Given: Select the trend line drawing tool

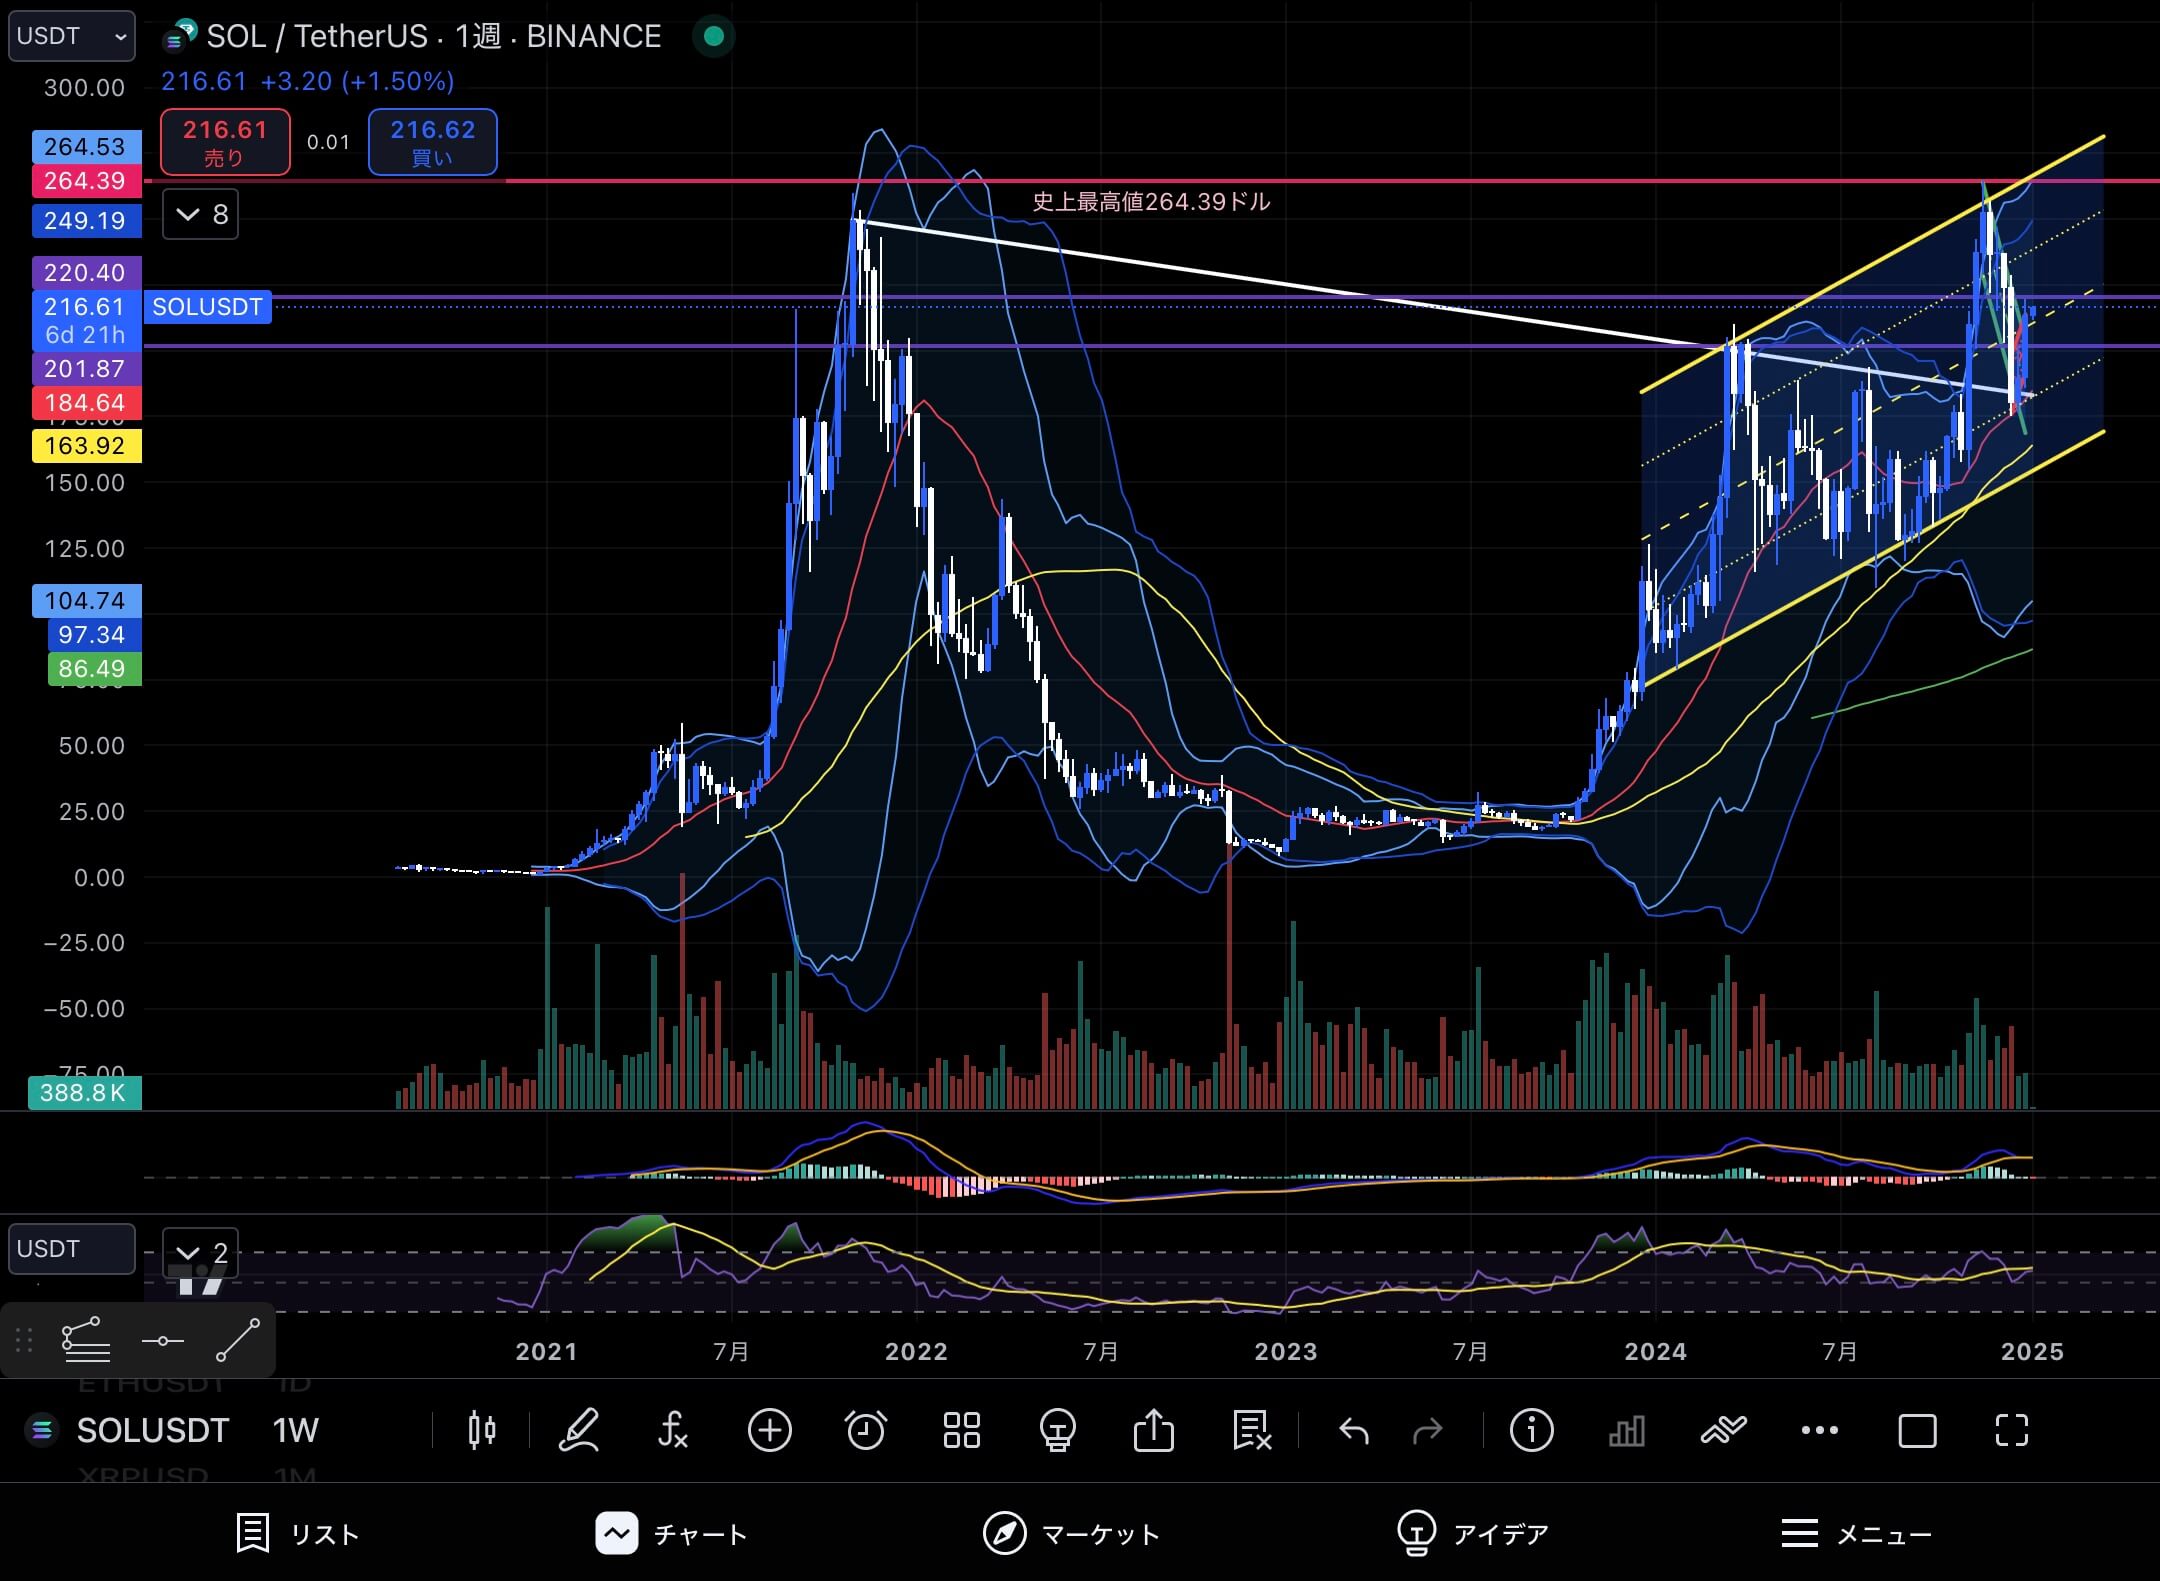Looking at the screenshot, I should tap(238, 1340).
